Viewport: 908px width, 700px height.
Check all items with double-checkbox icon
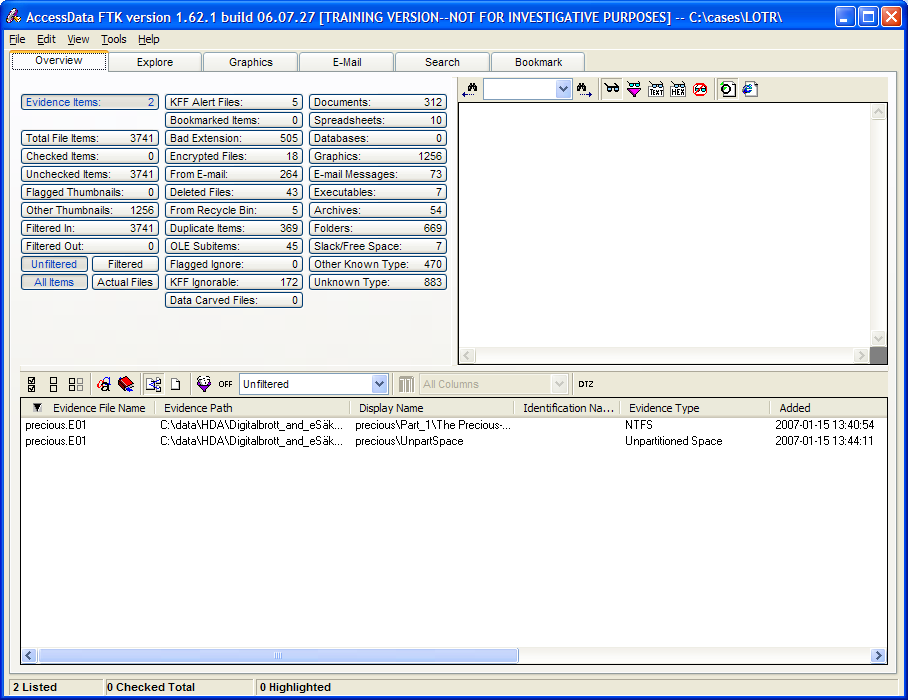[x=32, y=384]
